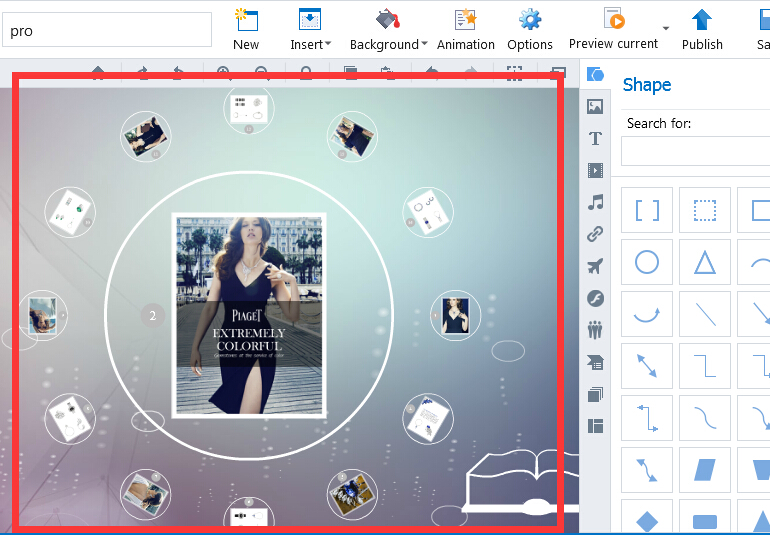770x535 pixels.
Task: Click the step number 2 badge
Action: pyautogui.click(x=153, y=315)
